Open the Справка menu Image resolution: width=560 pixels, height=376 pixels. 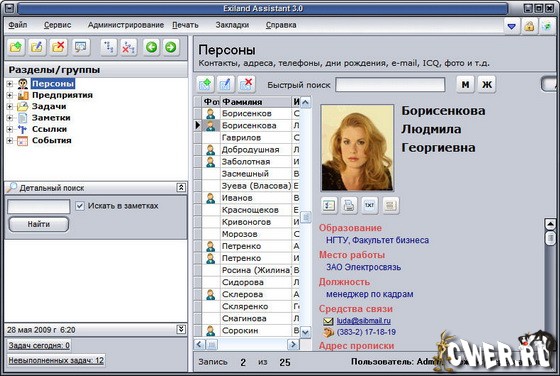coord(281,25)
